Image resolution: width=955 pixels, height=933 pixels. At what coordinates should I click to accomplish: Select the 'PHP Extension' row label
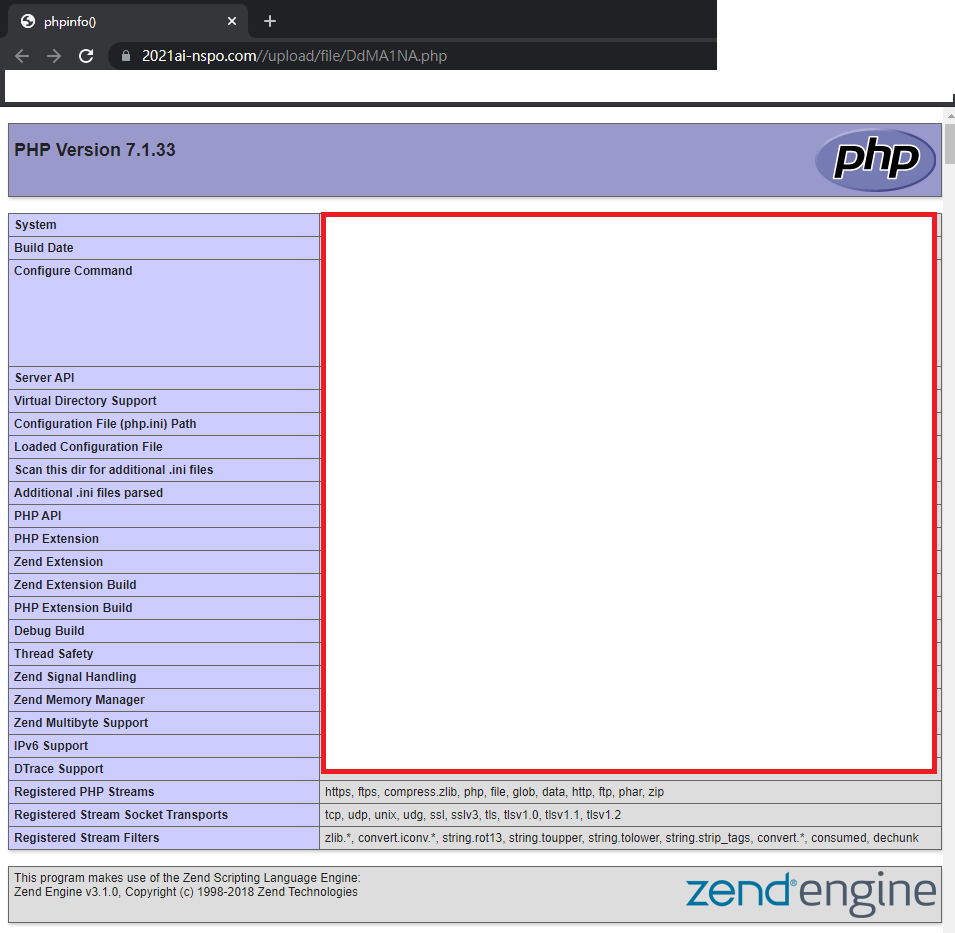57,539
